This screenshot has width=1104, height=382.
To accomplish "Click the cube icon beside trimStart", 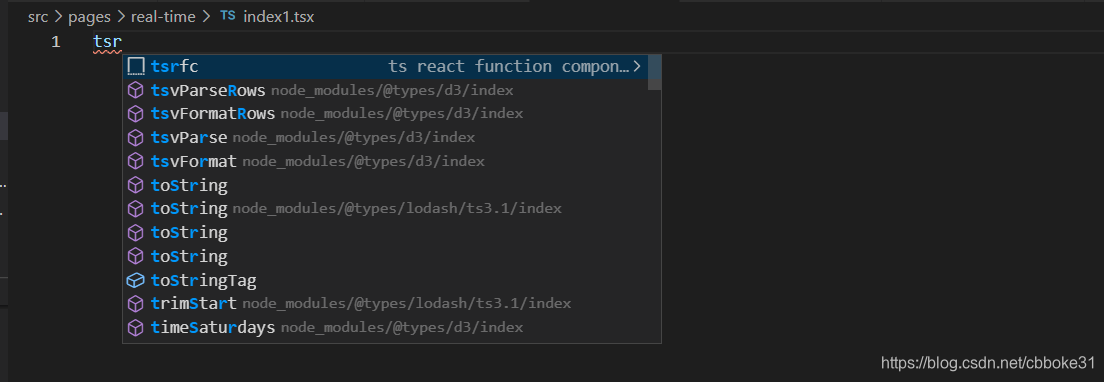I will click(136, 304).
